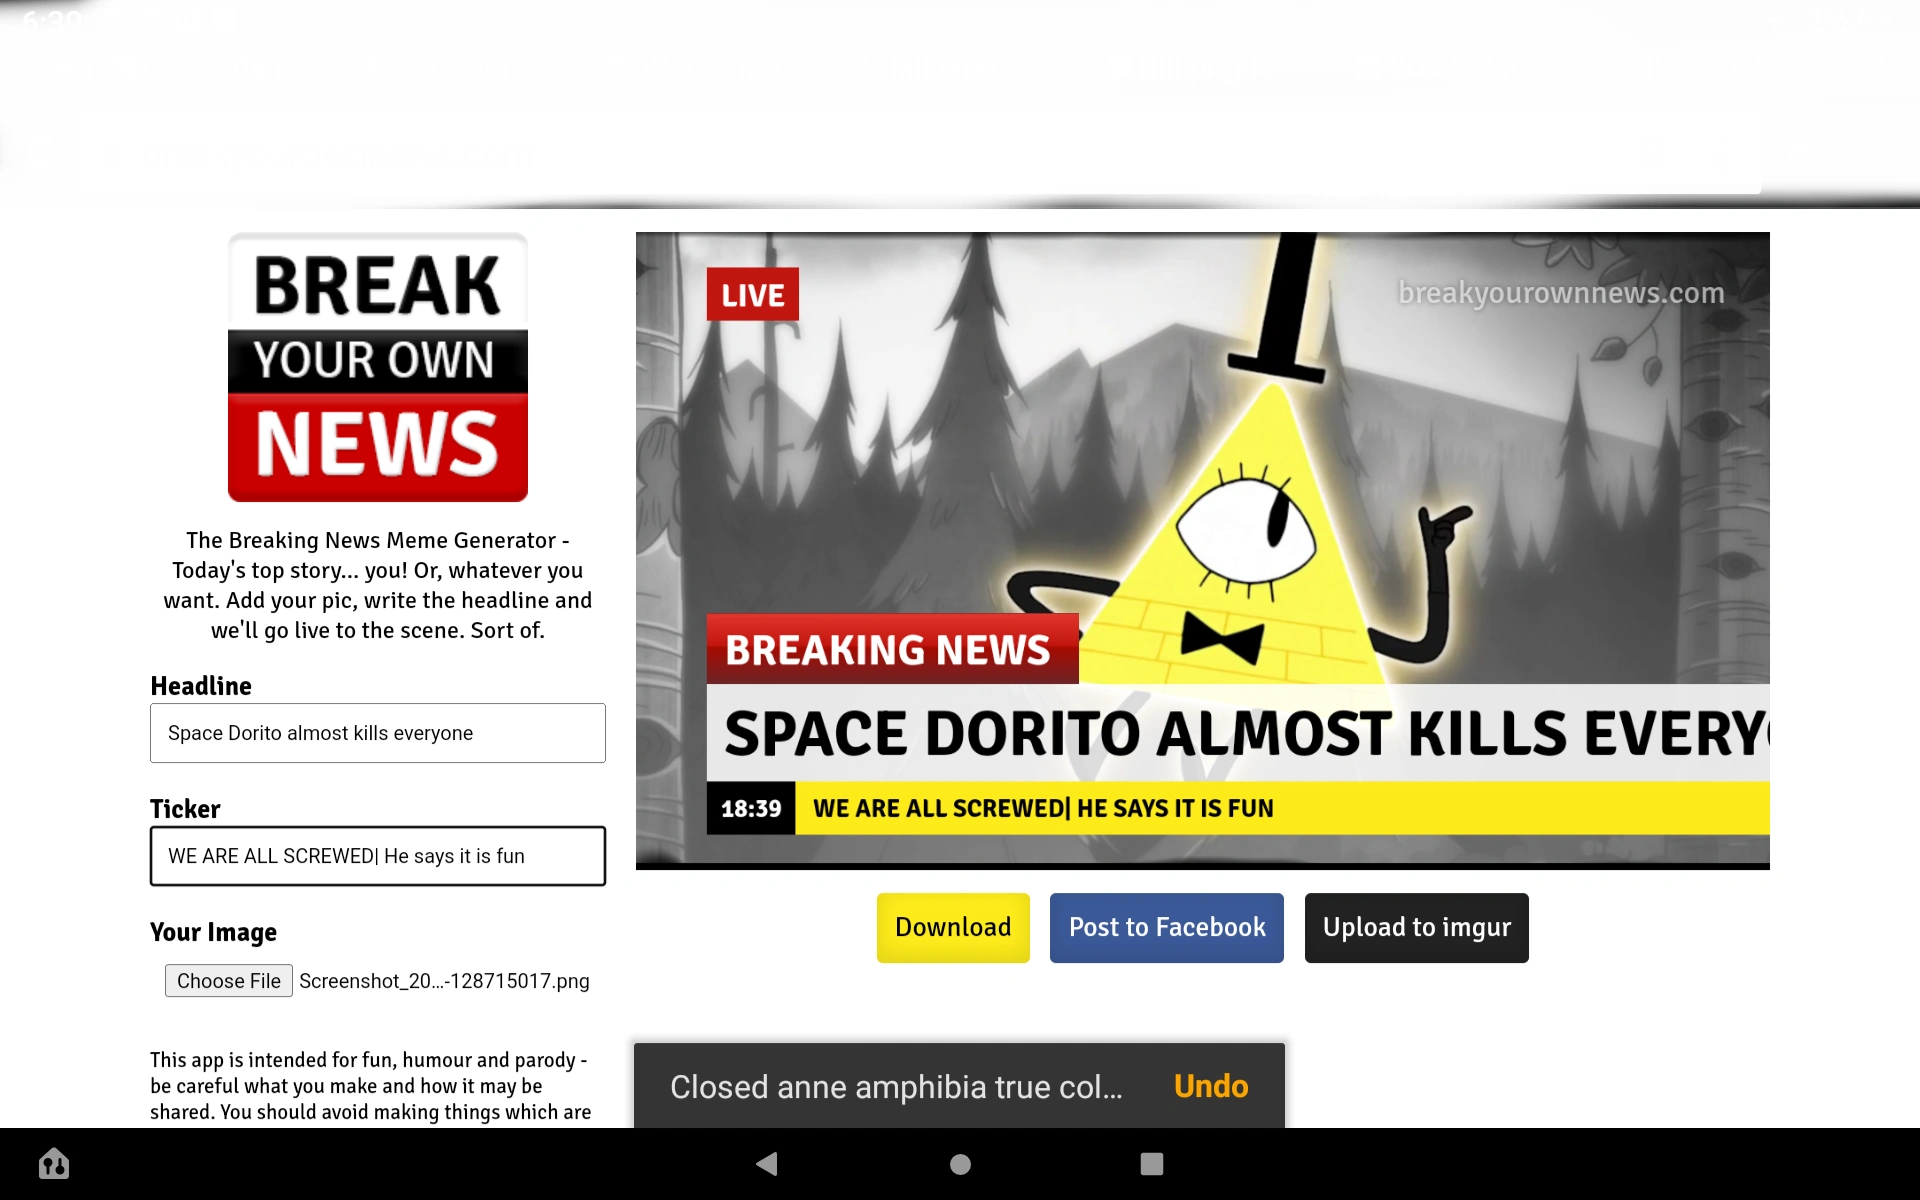This screenshot has width=1920, height=1200.
Task: Tap the home icon in the bottom-left corner
Action: [54, 1164]
